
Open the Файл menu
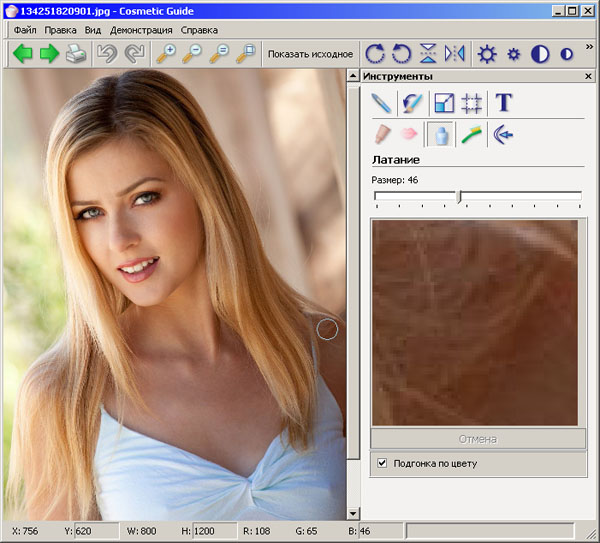pyautogui.click(x=25, y=30)
